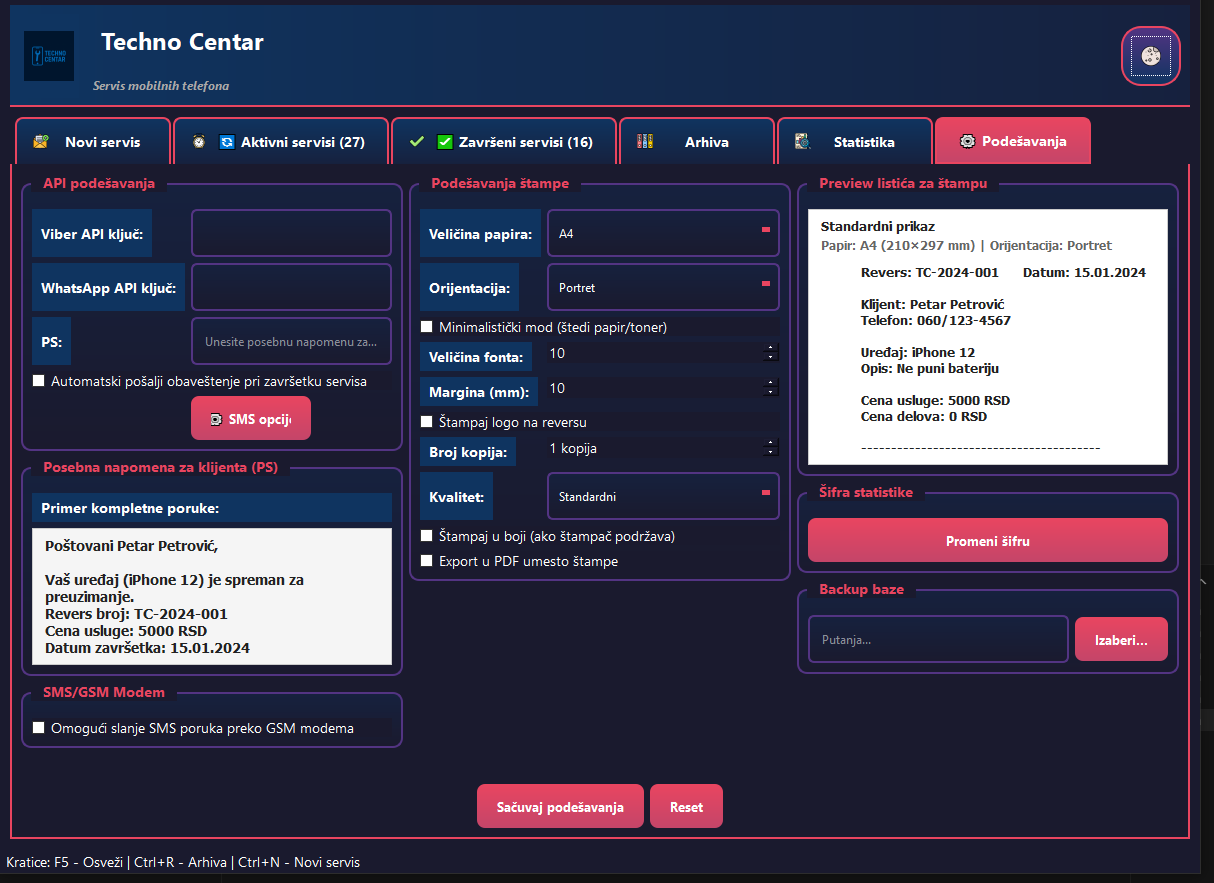The width and height of the screenshot is (1214, 883).
Task: Click the Sačuvaj podešavanja button
Action: point(560,807)
